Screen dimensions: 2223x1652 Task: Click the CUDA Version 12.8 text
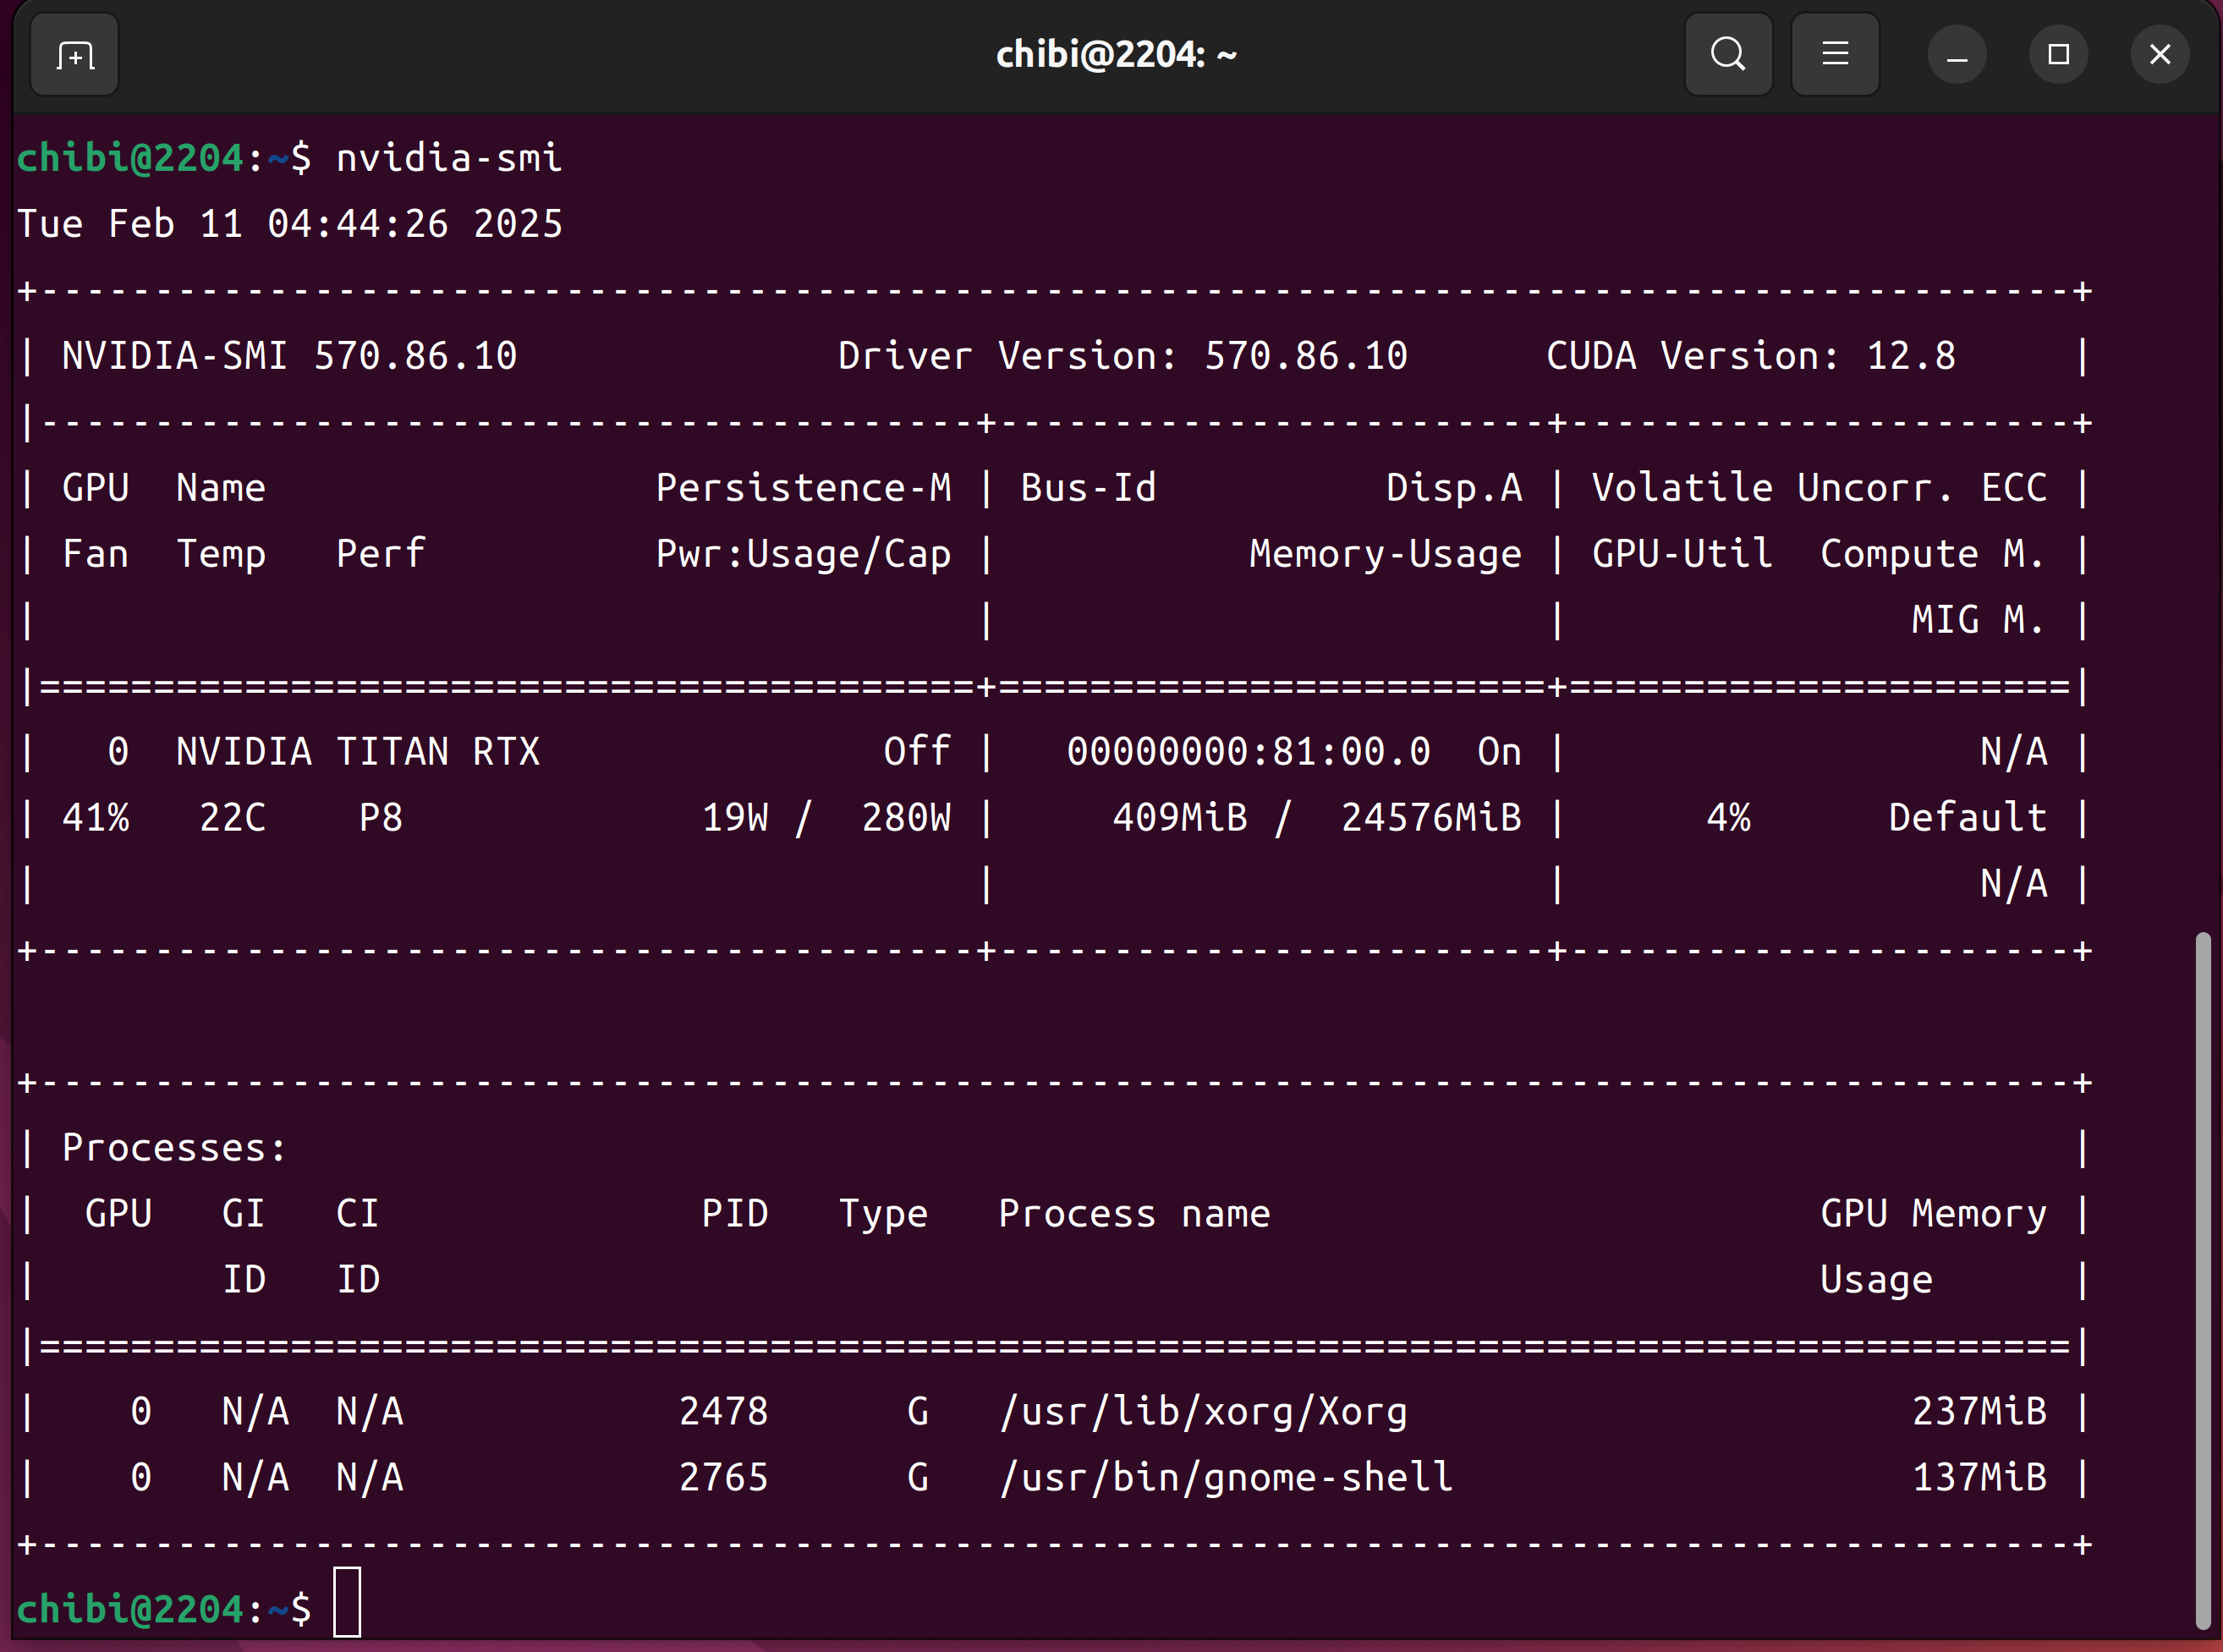coord(1750,356)
